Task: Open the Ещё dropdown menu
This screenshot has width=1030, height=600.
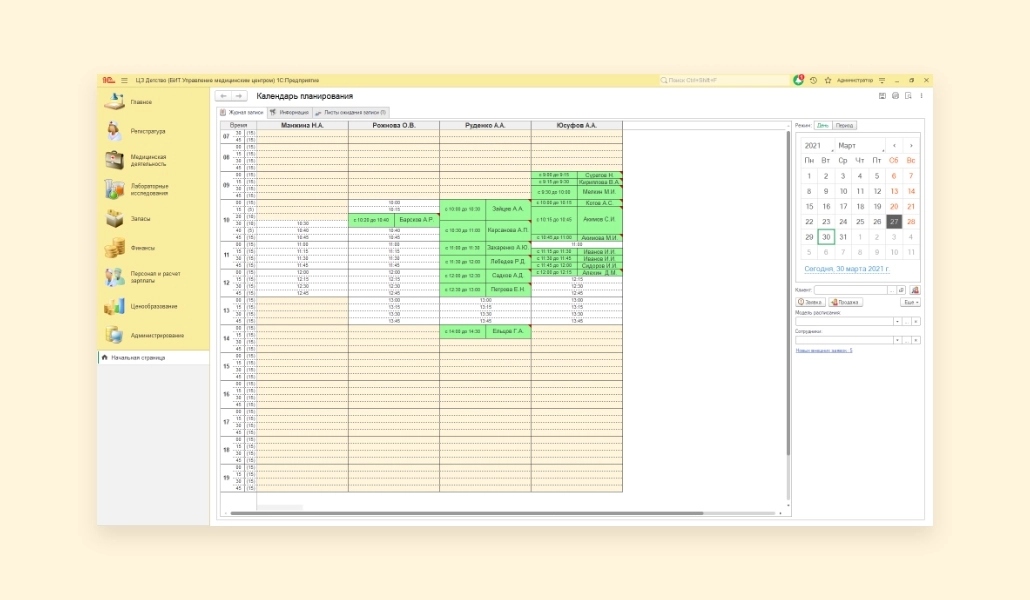Action: point(910,301)
